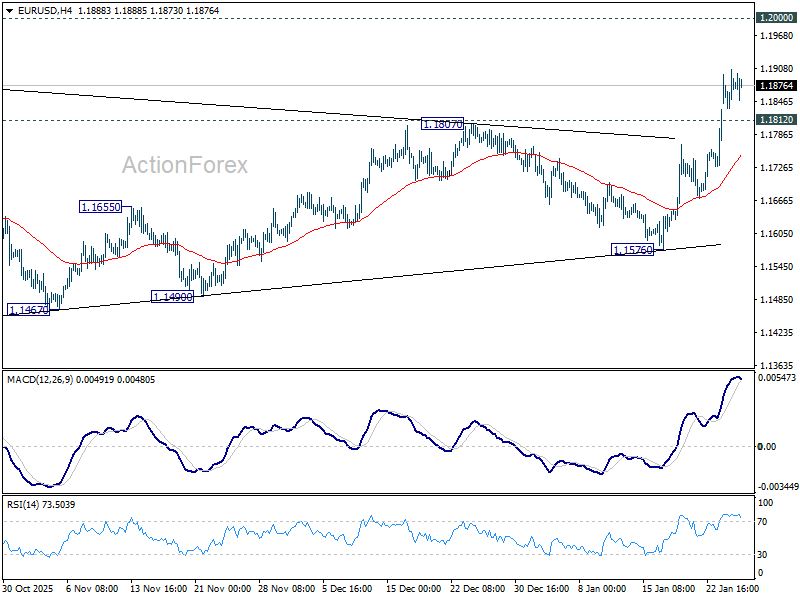This screenshot has width=800, height=600.
Task: Click the 8 Jan 00:00 time label
Action: click(x=602, y=588)
